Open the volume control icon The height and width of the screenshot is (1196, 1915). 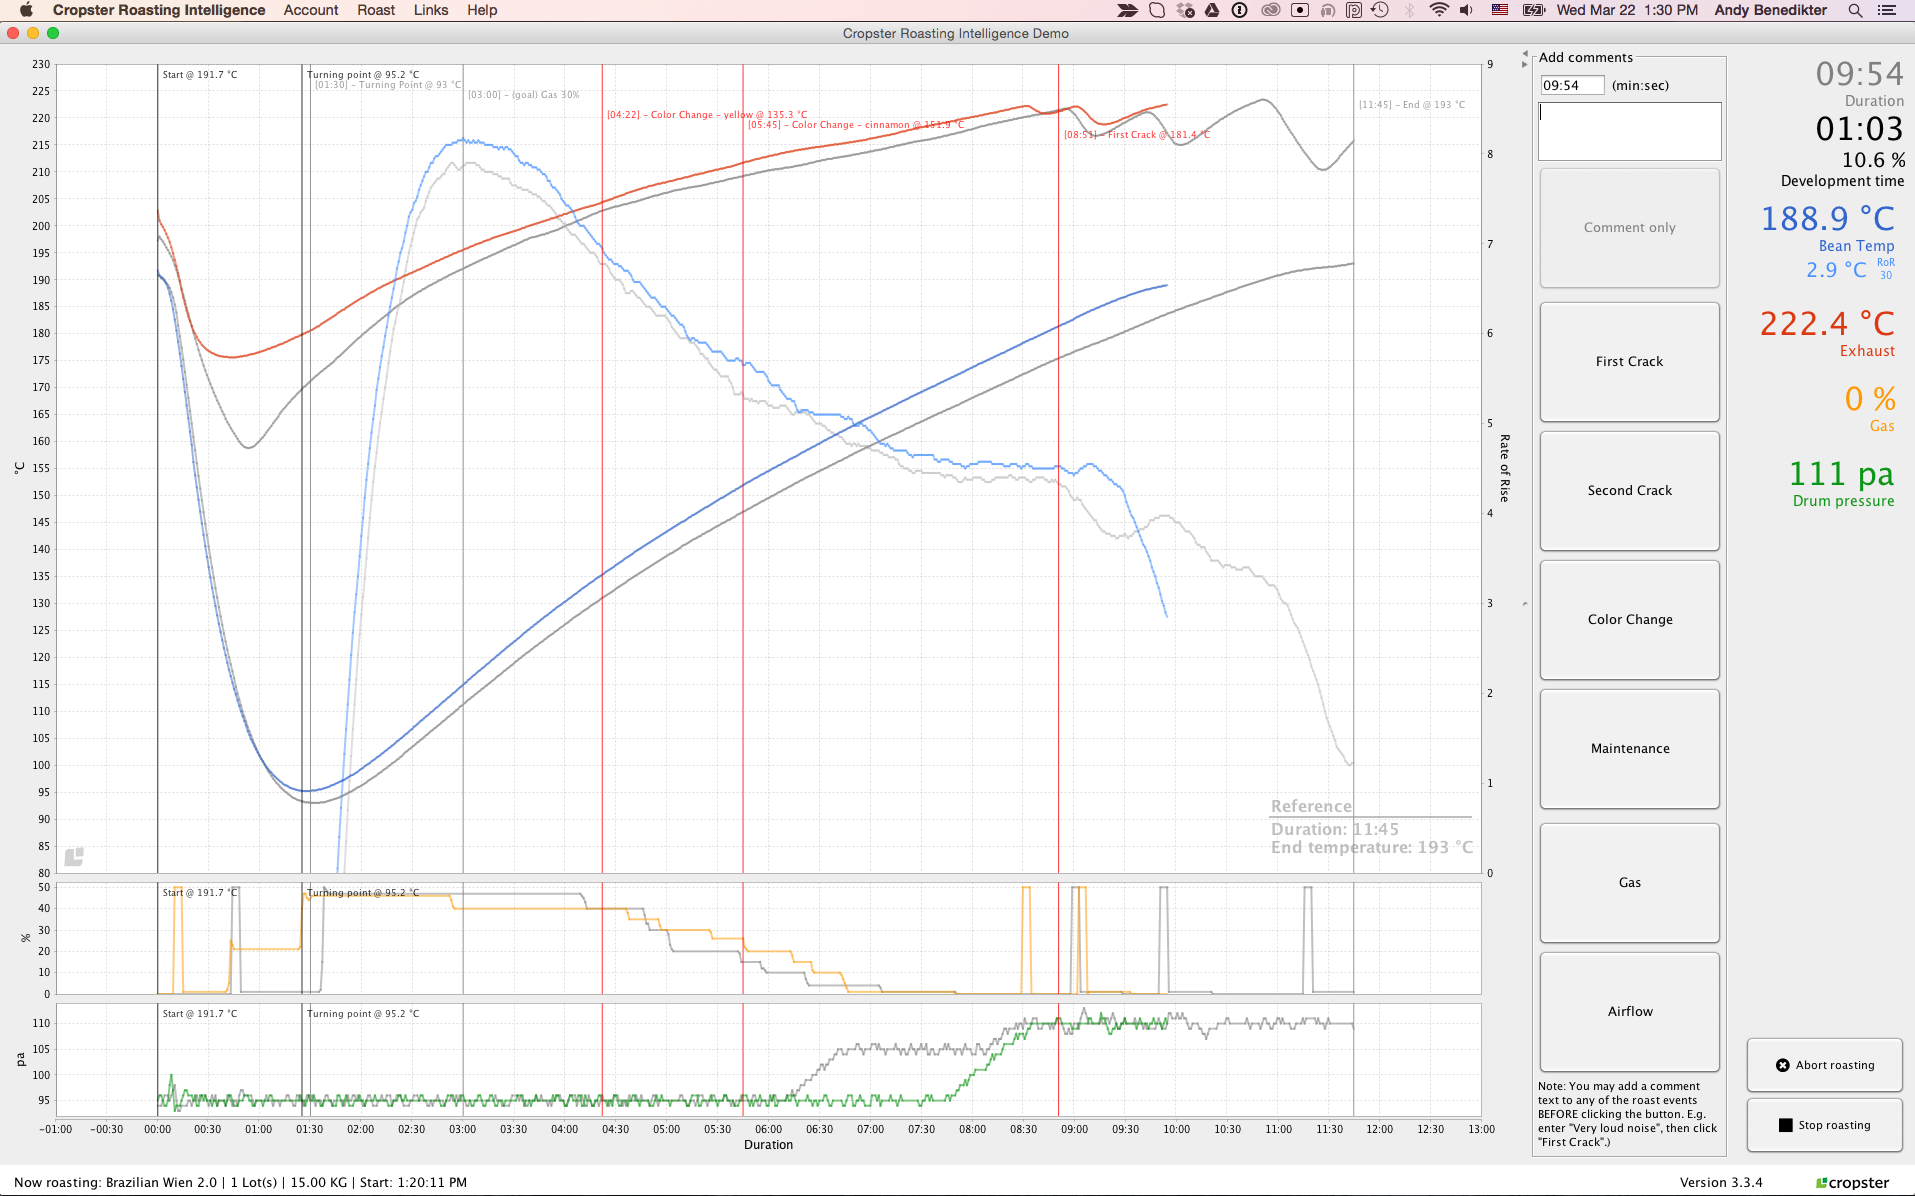click(1466, 10)
